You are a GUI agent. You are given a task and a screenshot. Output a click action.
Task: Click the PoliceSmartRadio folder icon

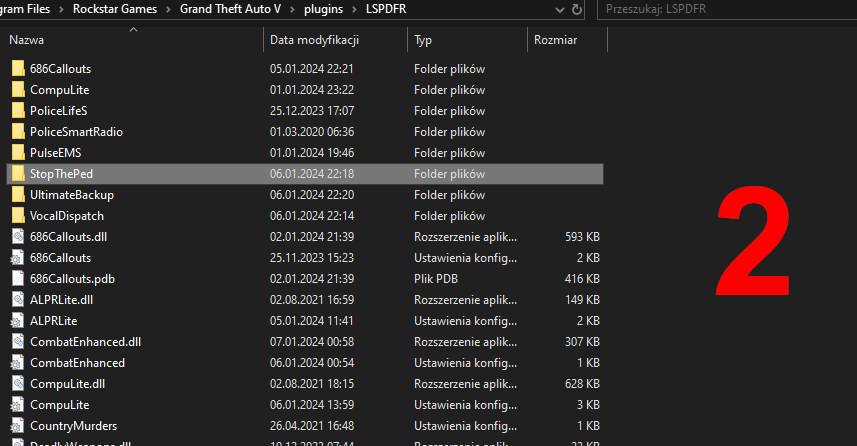18,132
